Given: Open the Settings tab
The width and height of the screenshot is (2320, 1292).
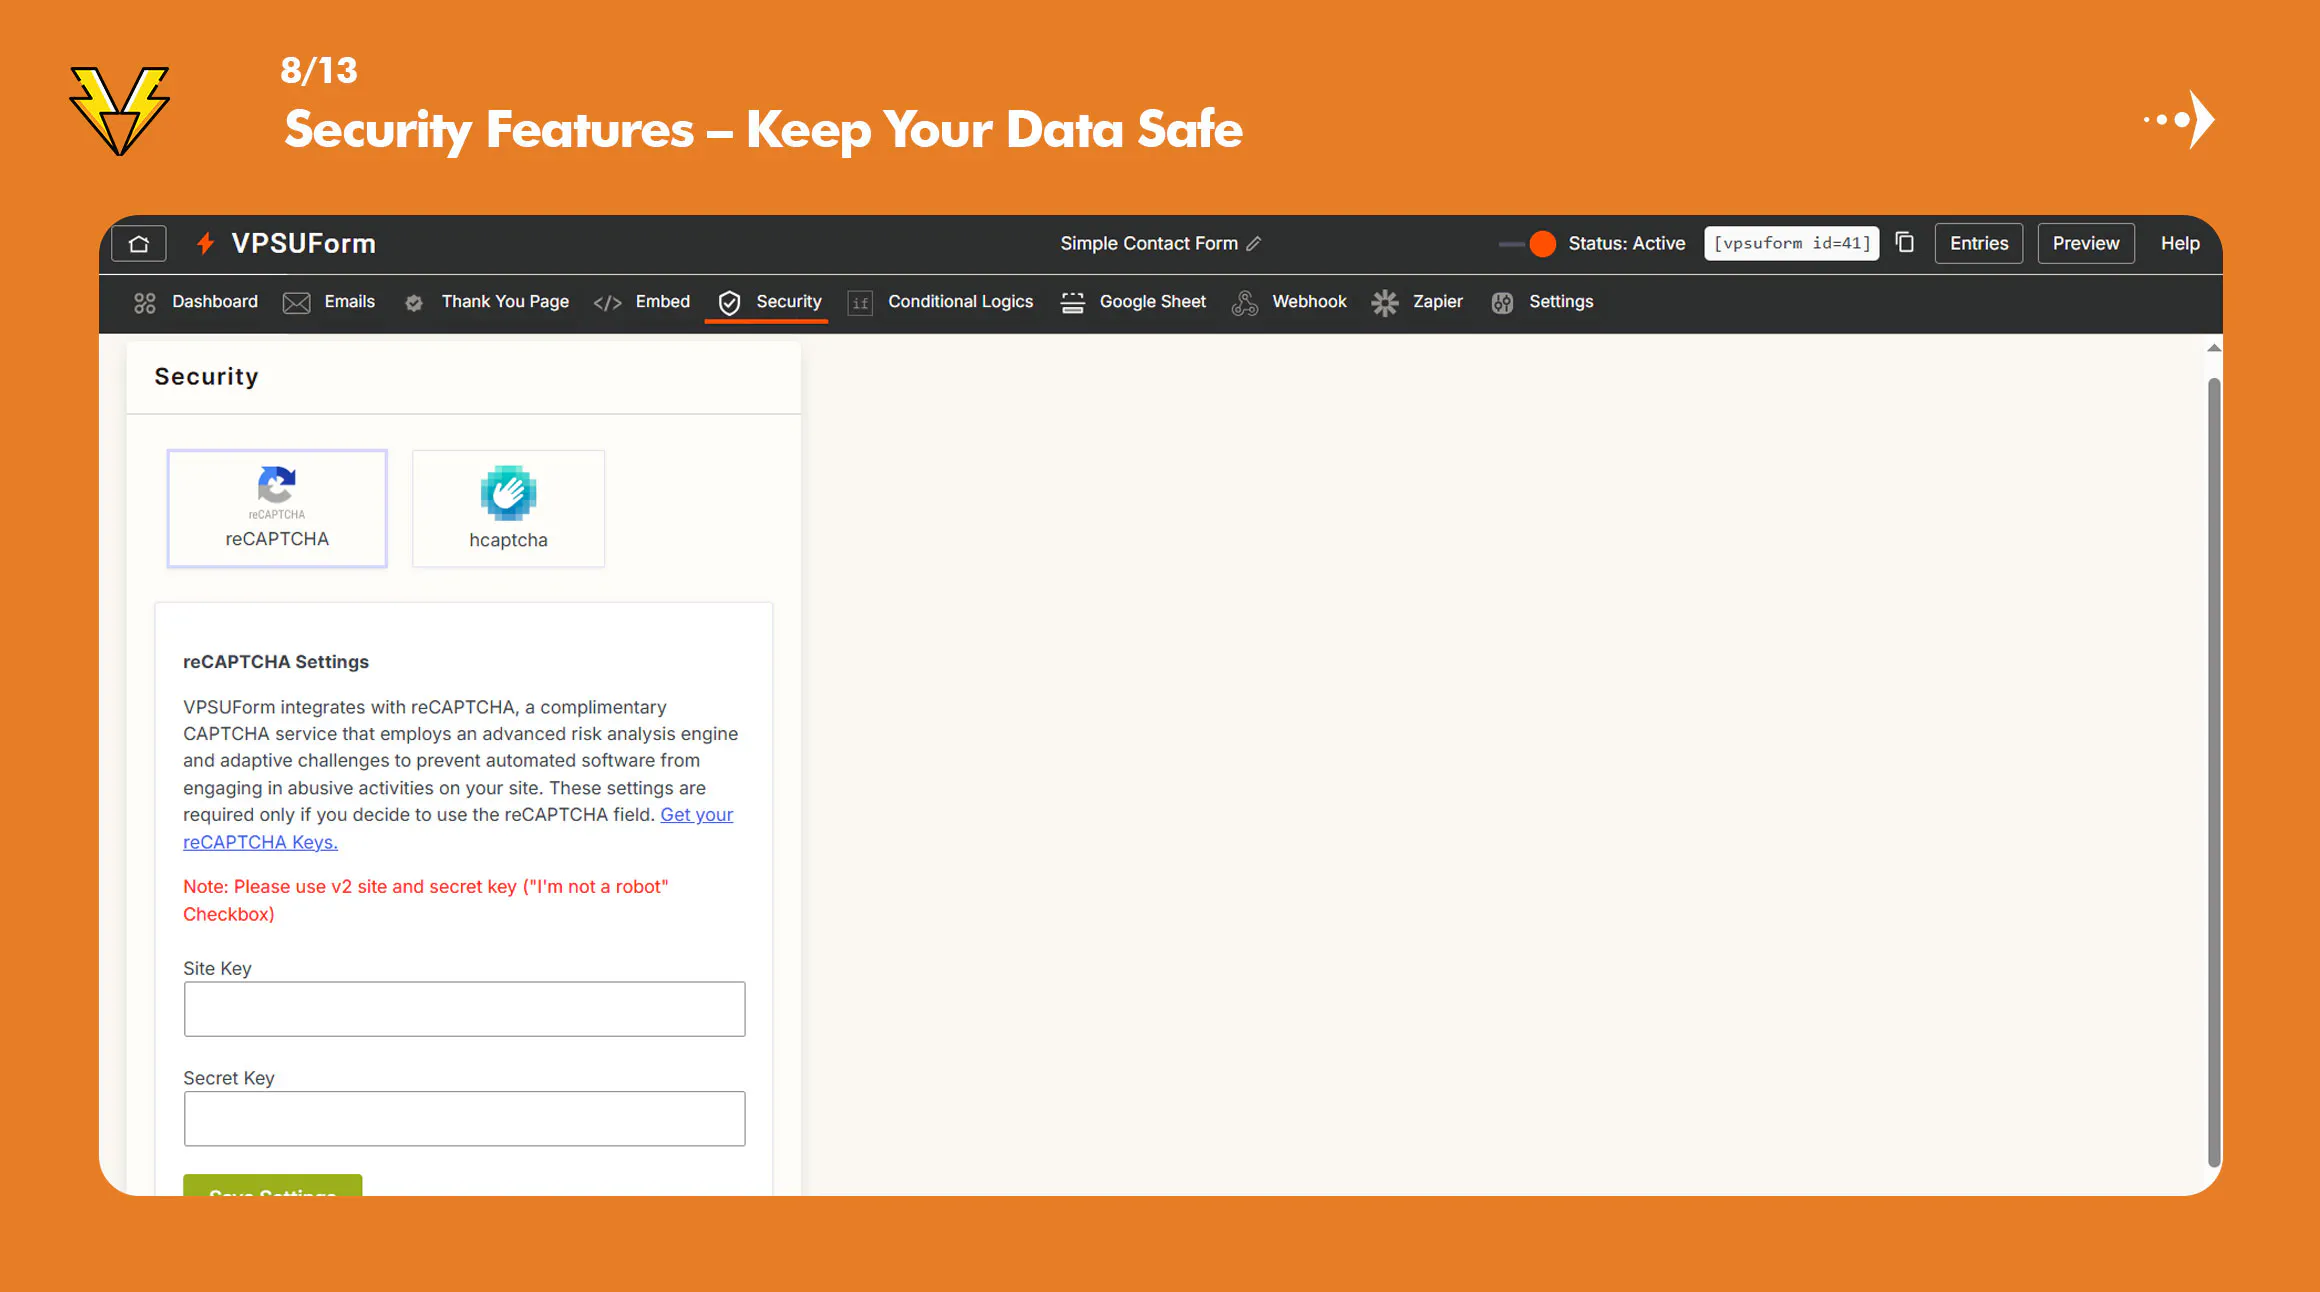Looking at the screenshot, I should pos(1561,302).
